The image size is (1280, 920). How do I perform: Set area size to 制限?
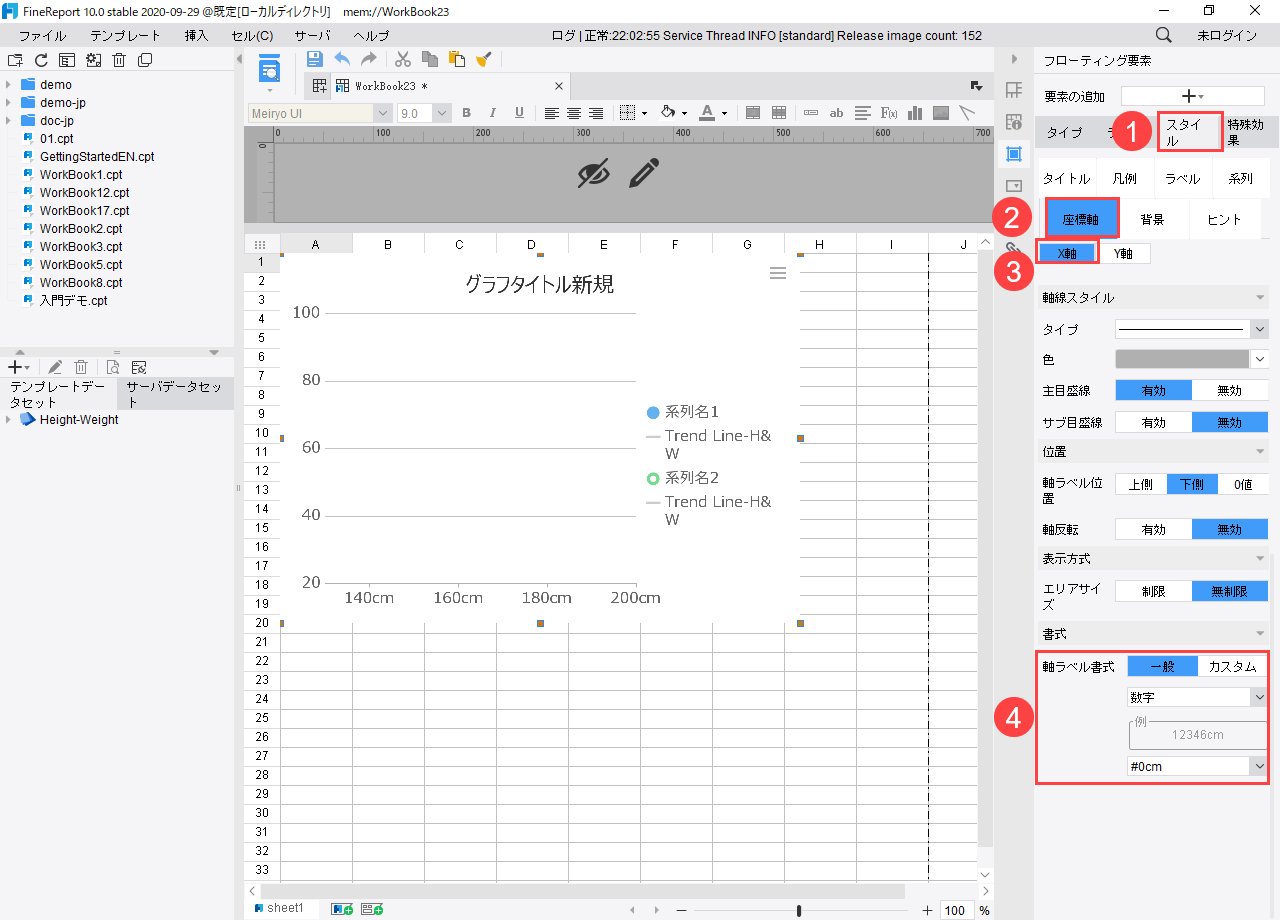coord(1153,591)
